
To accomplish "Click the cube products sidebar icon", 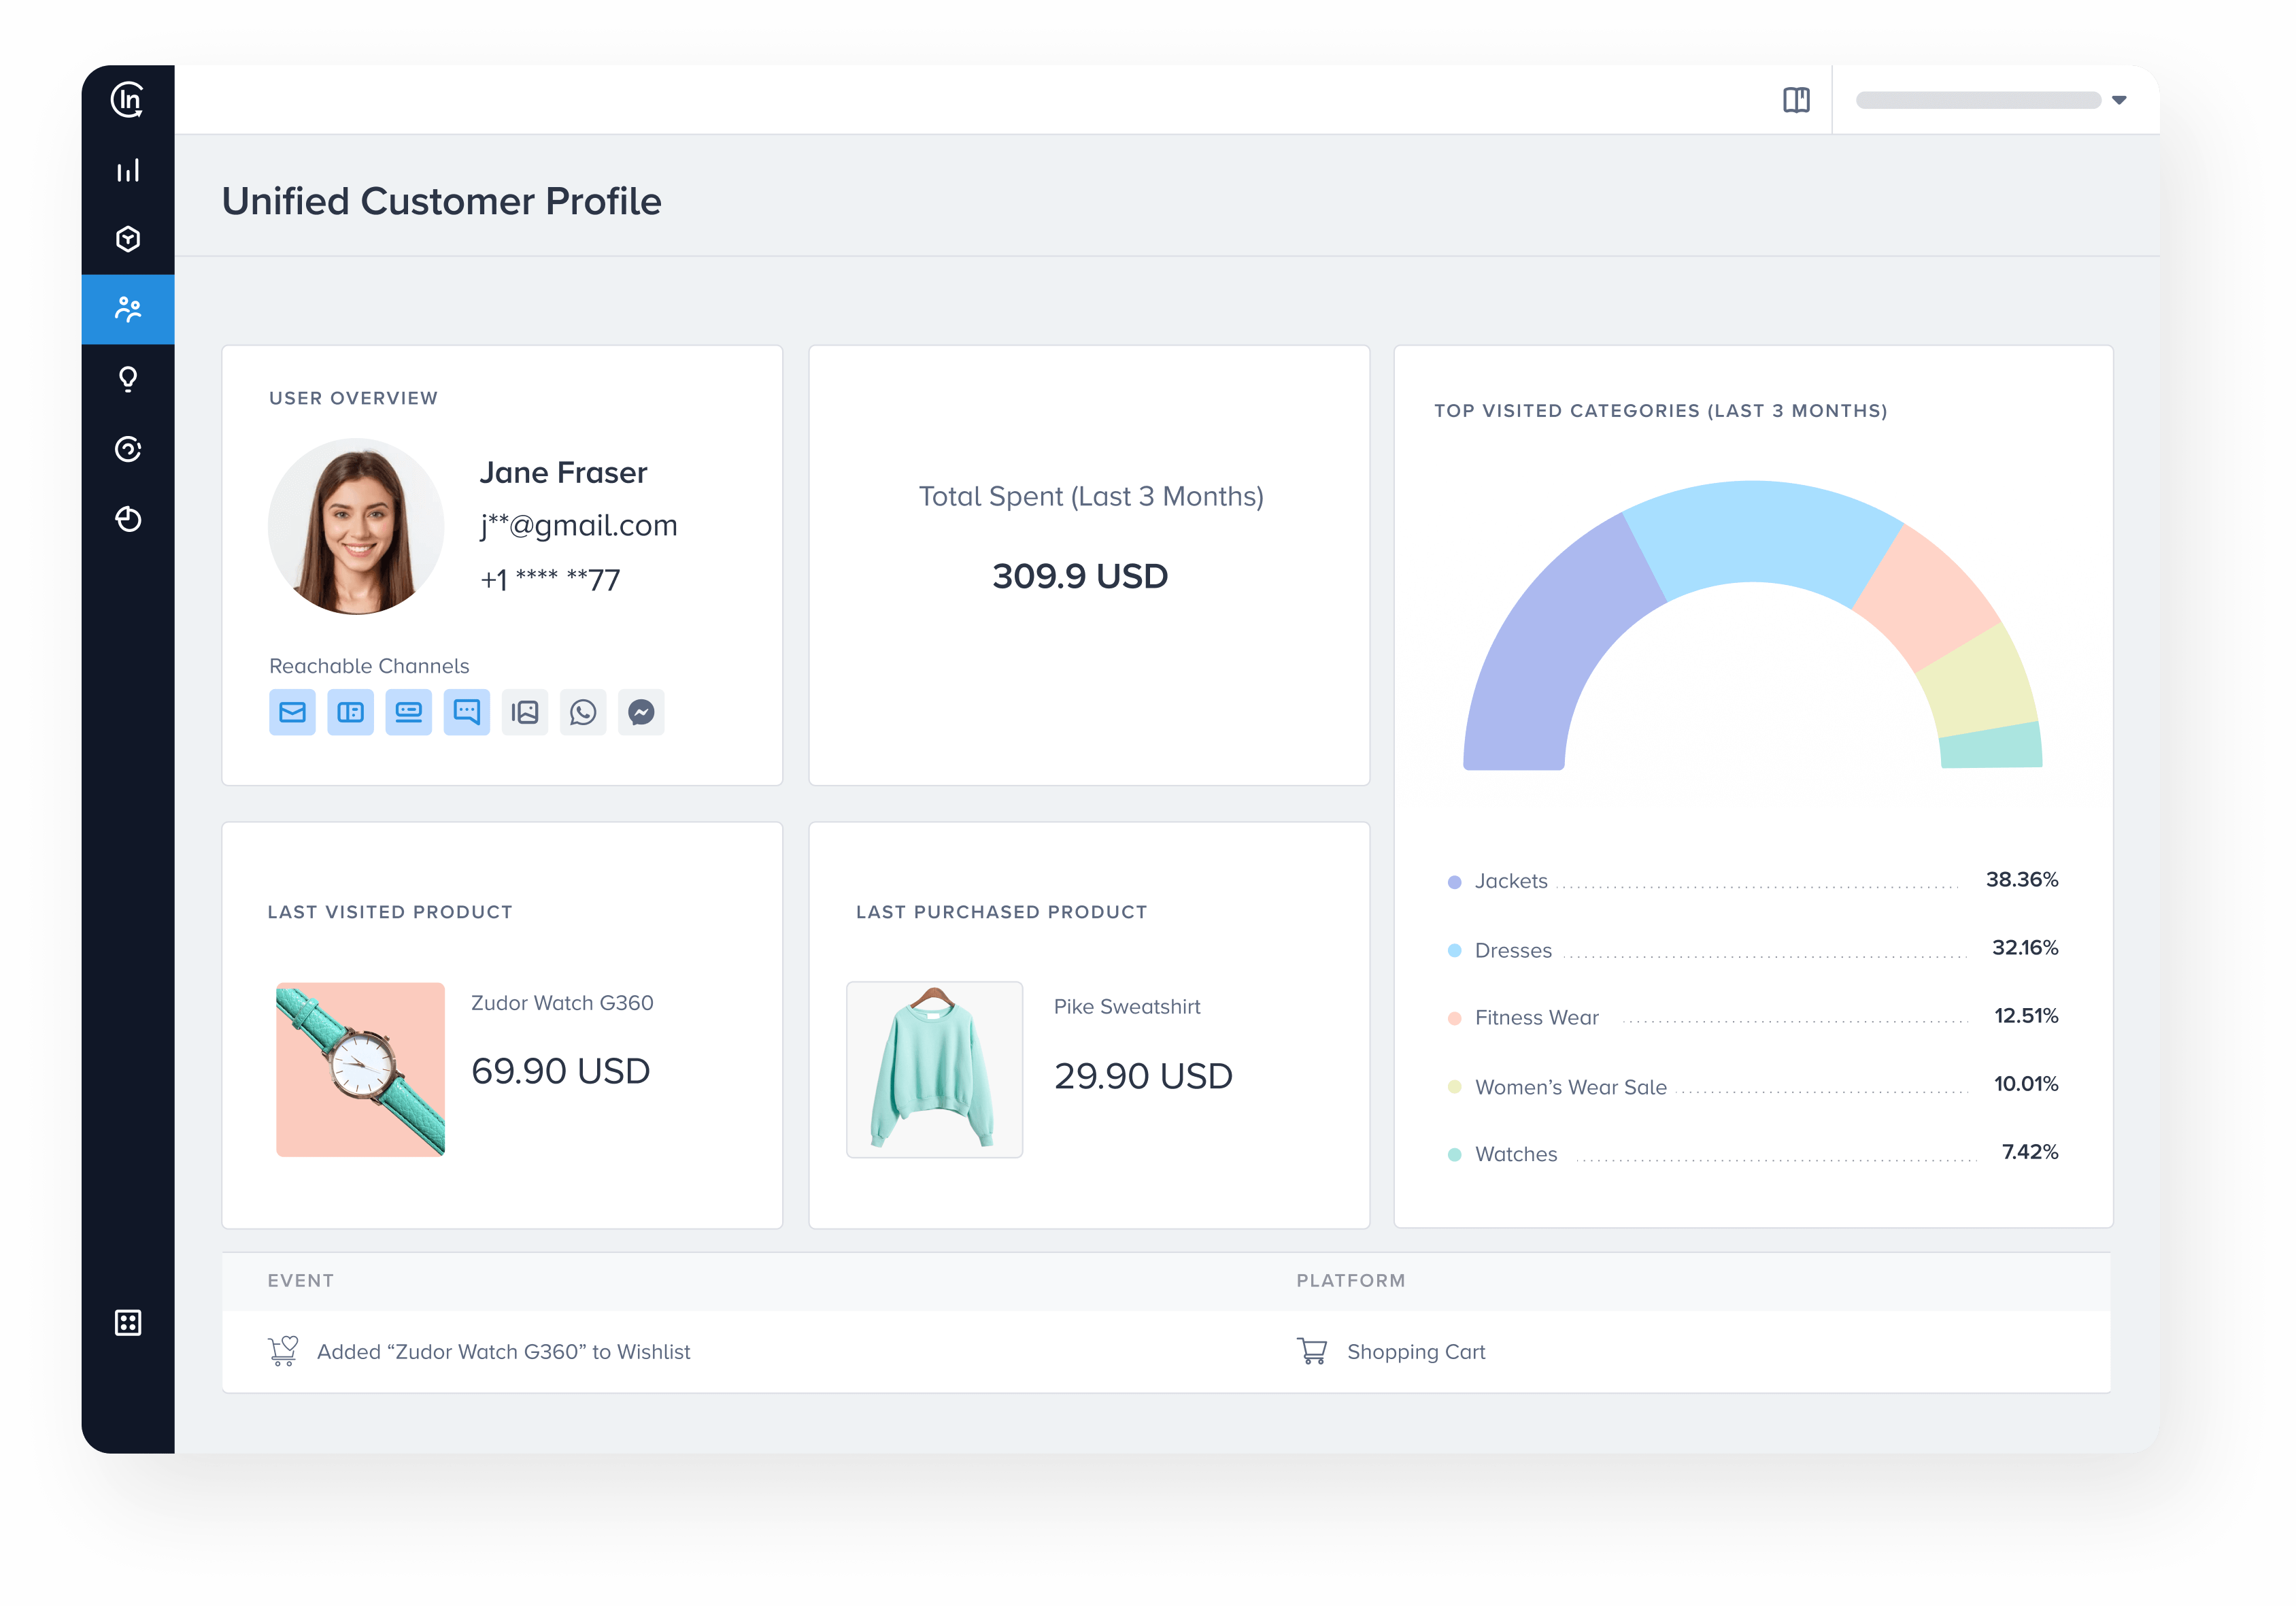I will coord(128,239).
